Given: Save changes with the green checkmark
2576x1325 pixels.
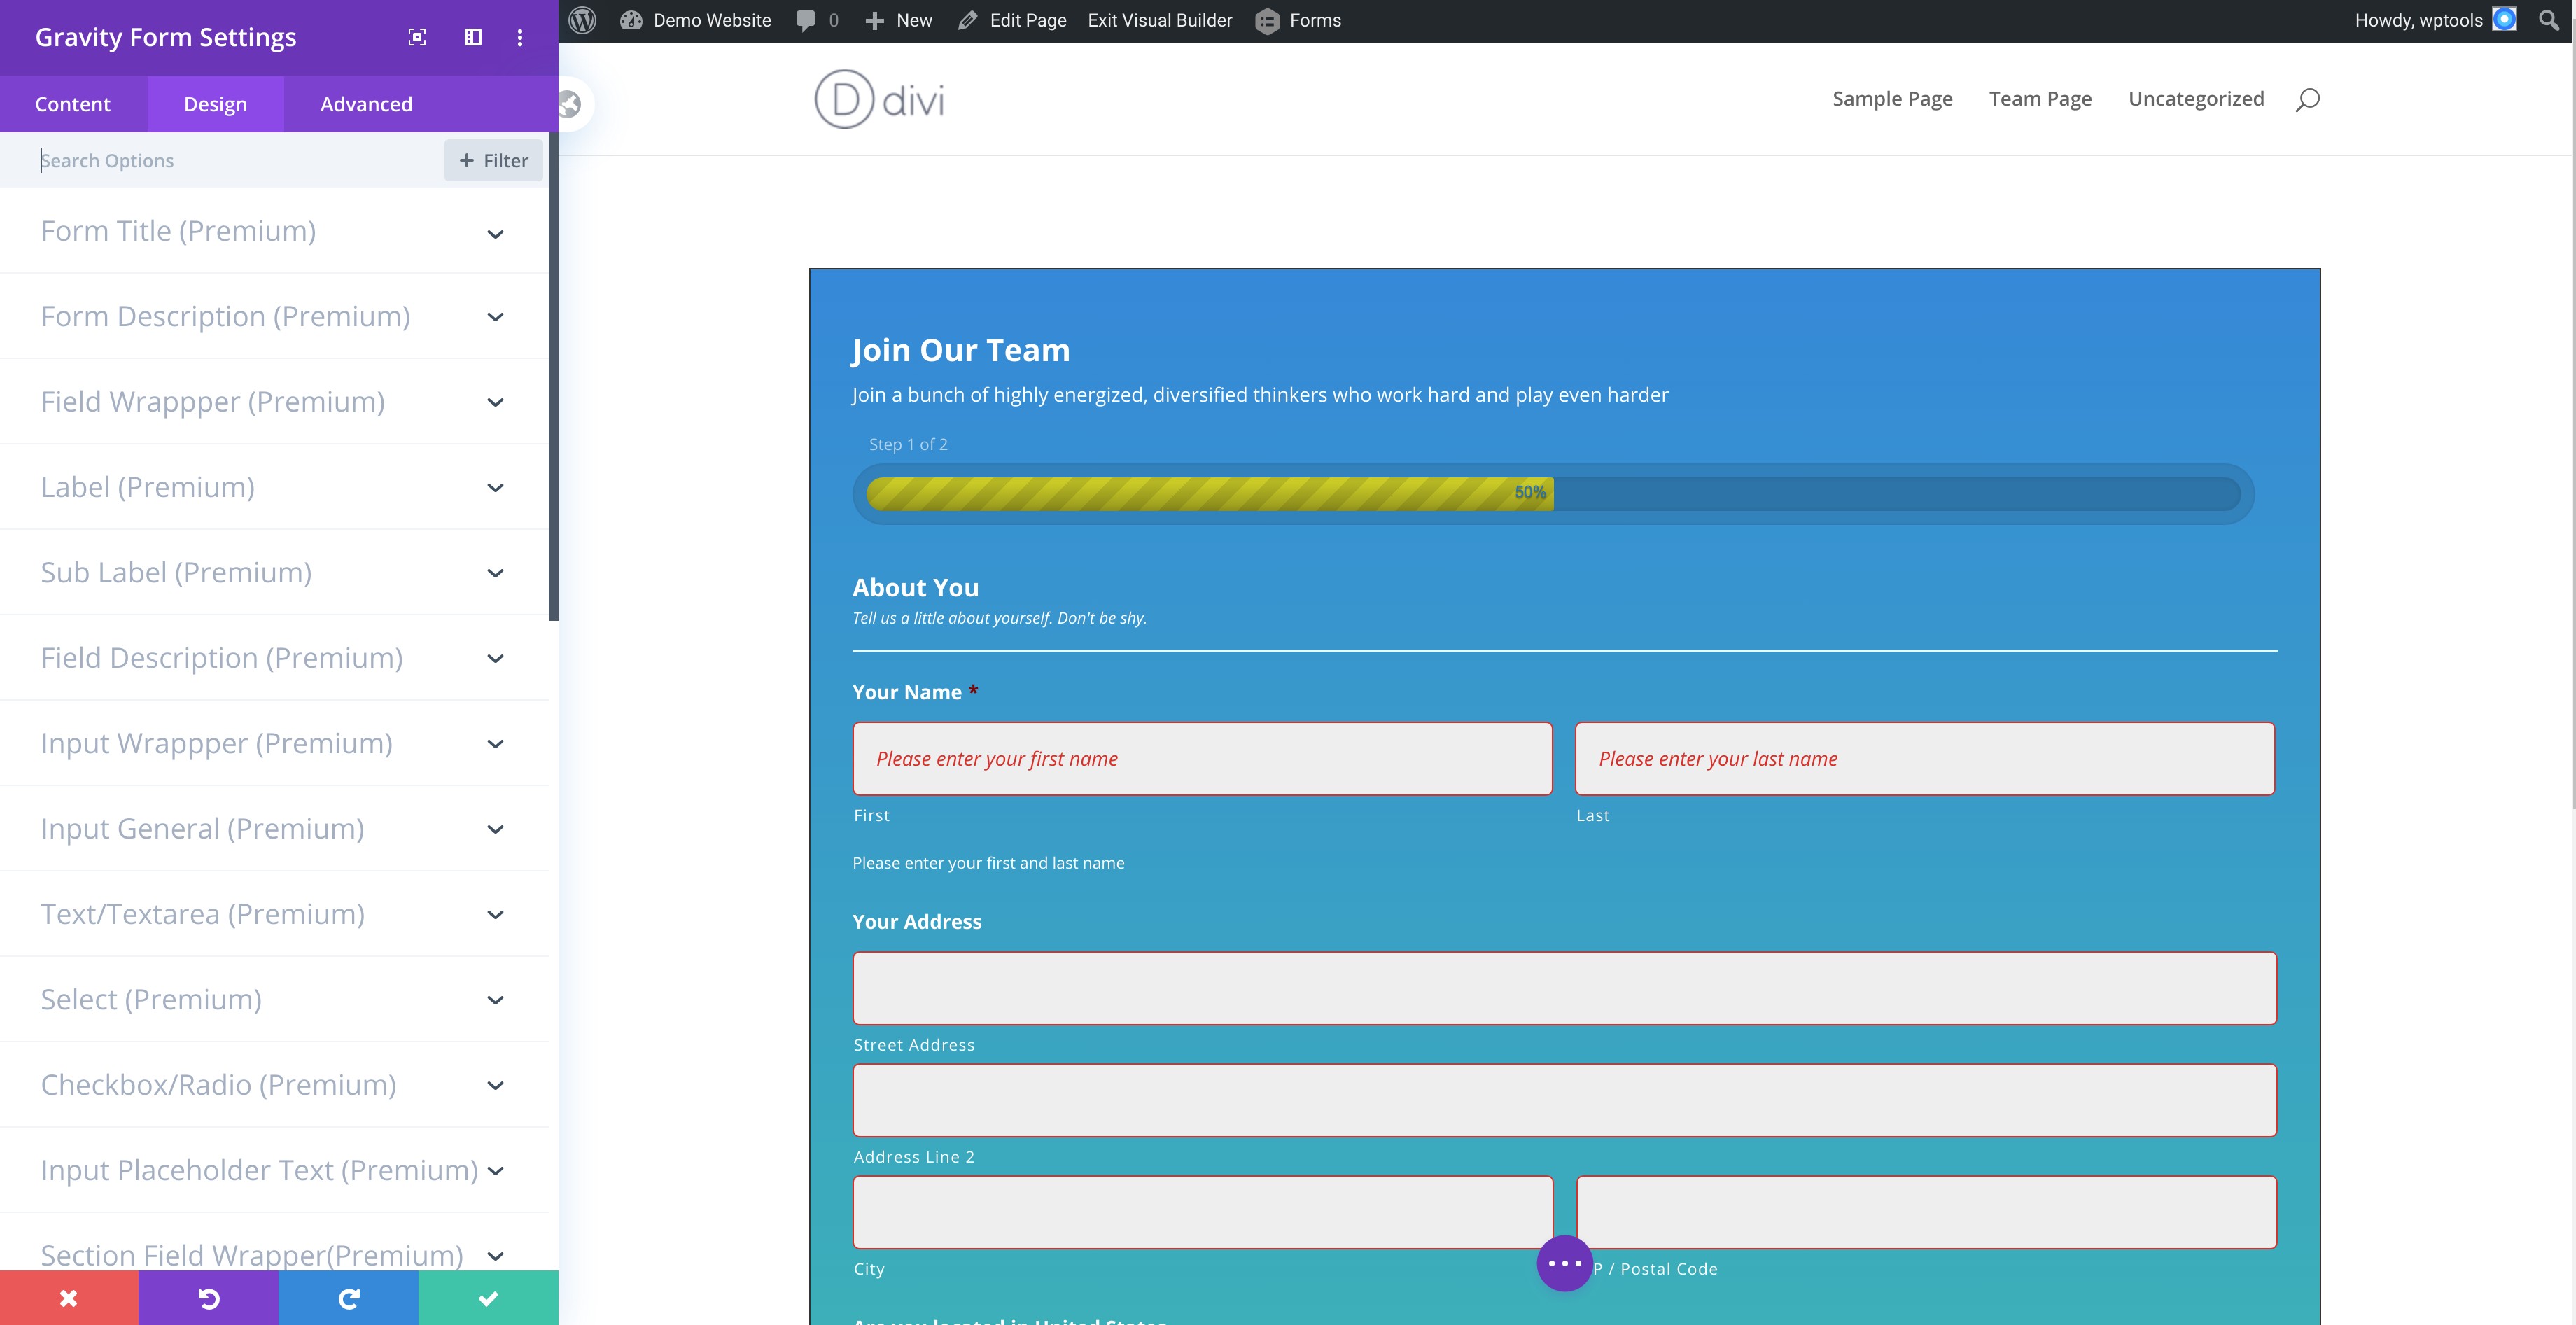Looking at the screenshot, I should (x=489, y=1298).
